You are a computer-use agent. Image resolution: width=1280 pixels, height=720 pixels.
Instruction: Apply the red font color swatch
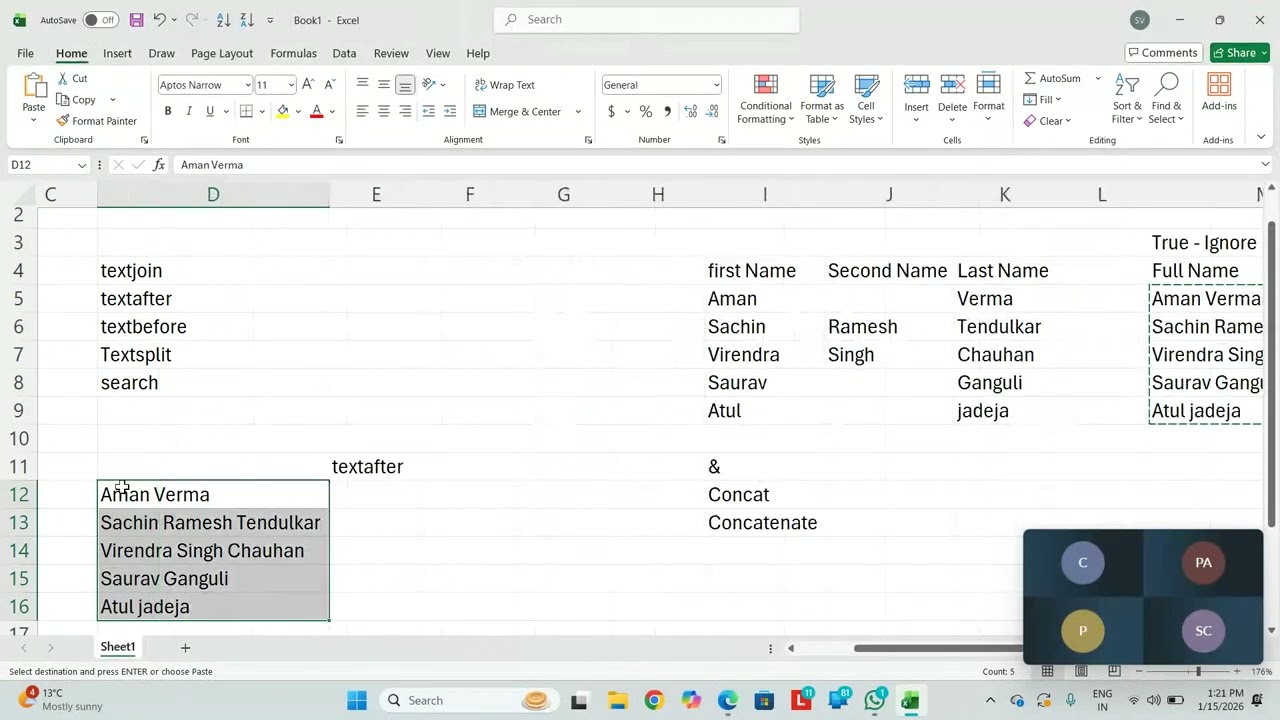[317, 111]
